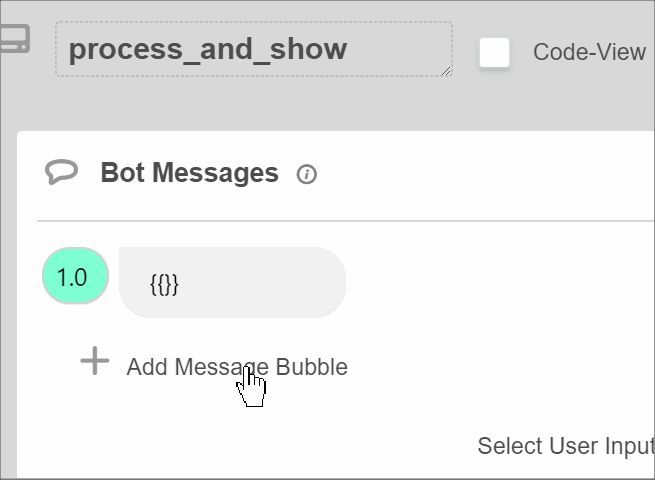Click empty space right of the {{}} bubble
Image resolution: width=655 pixels, height=480 pixels.
[x=480, y=283]
